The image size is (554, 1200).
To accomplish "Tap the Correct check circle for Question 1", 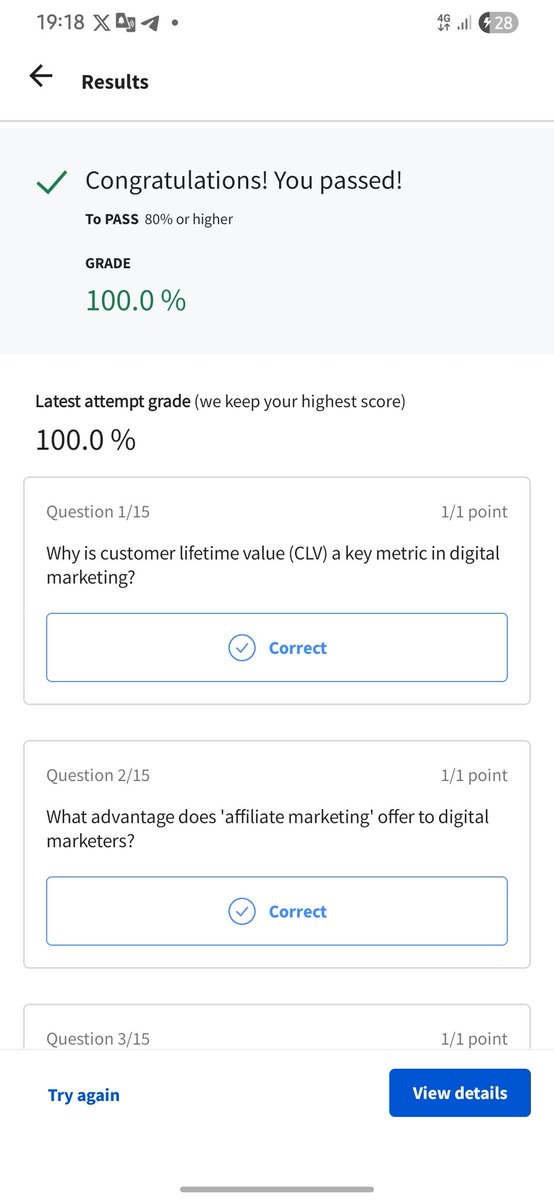I will click(242, 648).
